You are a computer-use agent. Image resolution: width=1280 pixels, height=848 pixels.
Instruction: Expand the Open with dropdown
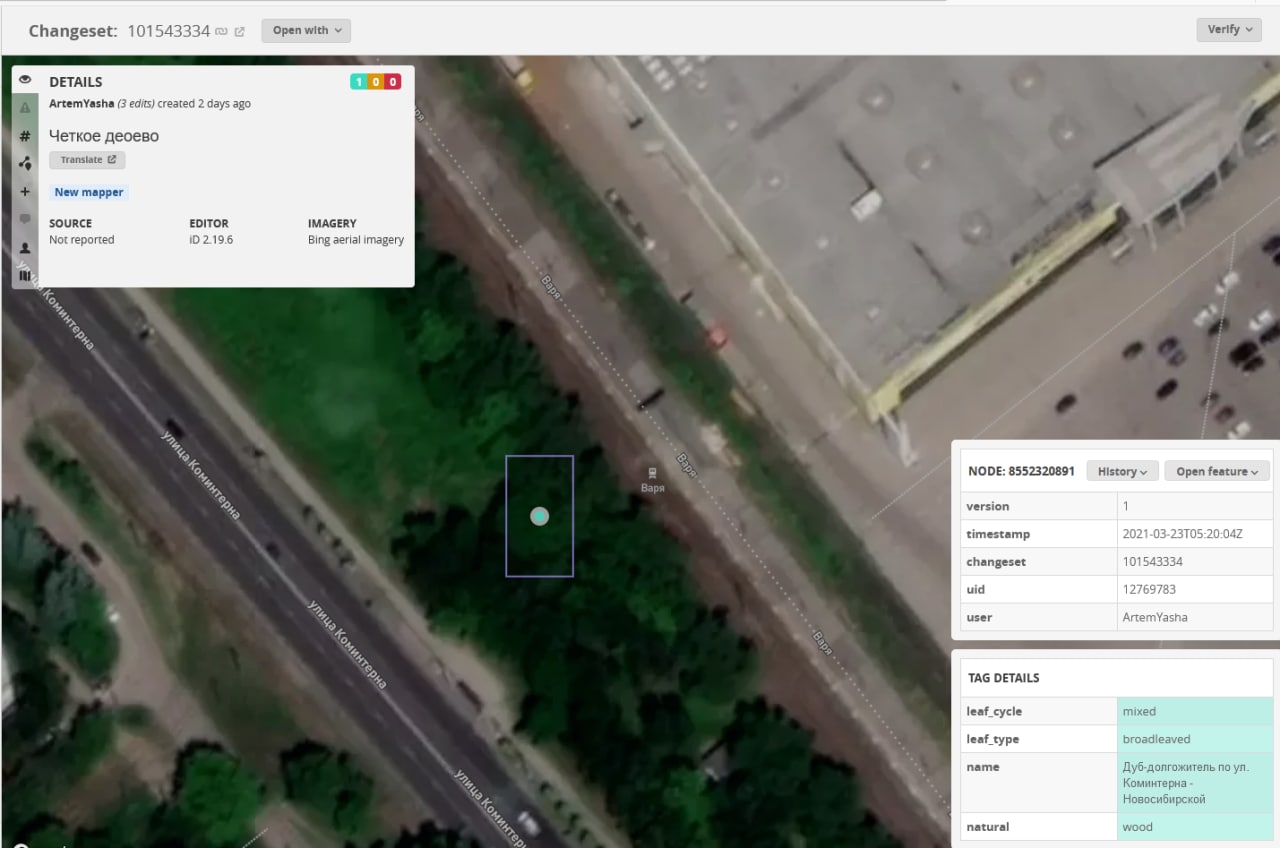[x=306, y=30]
